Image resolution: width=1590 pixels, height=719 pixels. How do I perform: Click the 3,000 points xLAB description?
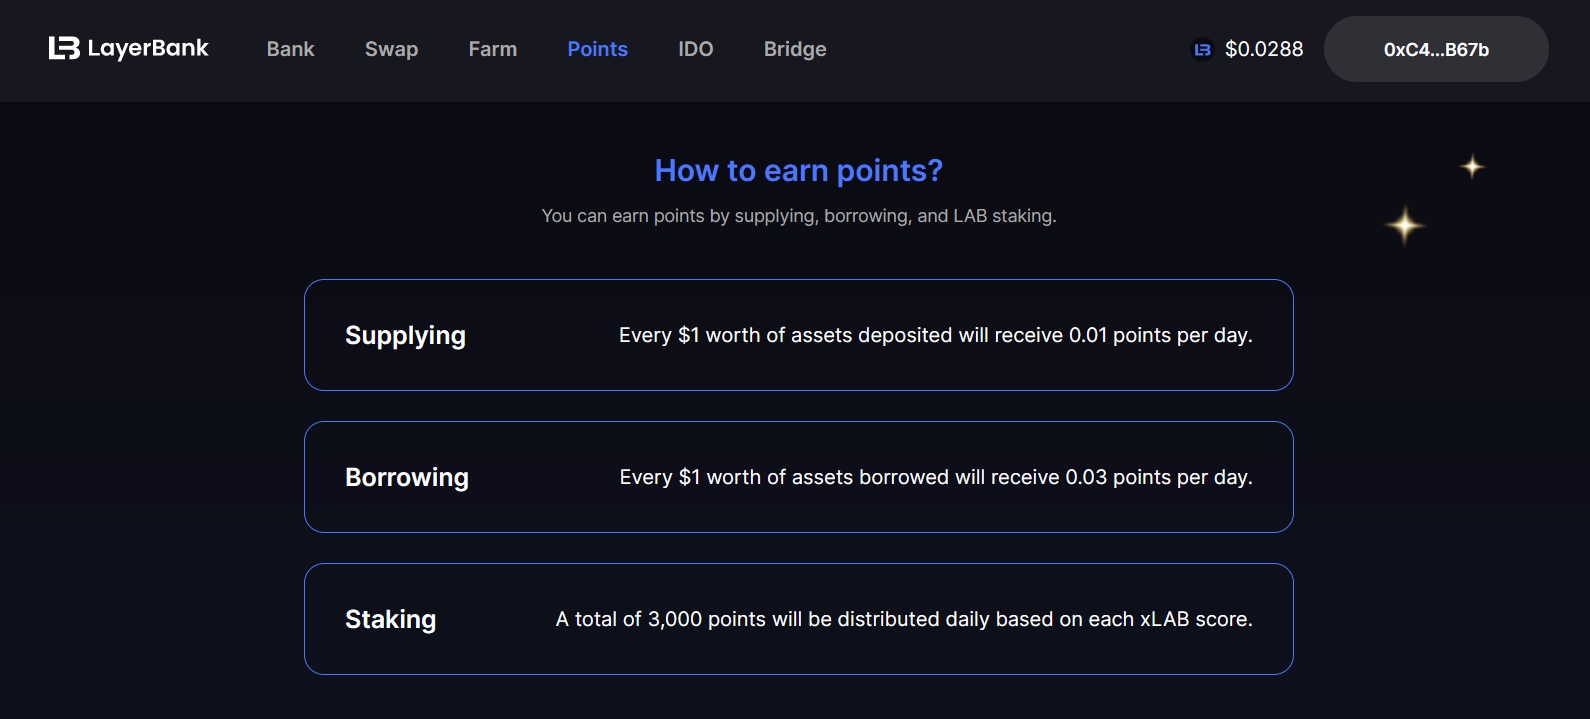pos(903,619)
